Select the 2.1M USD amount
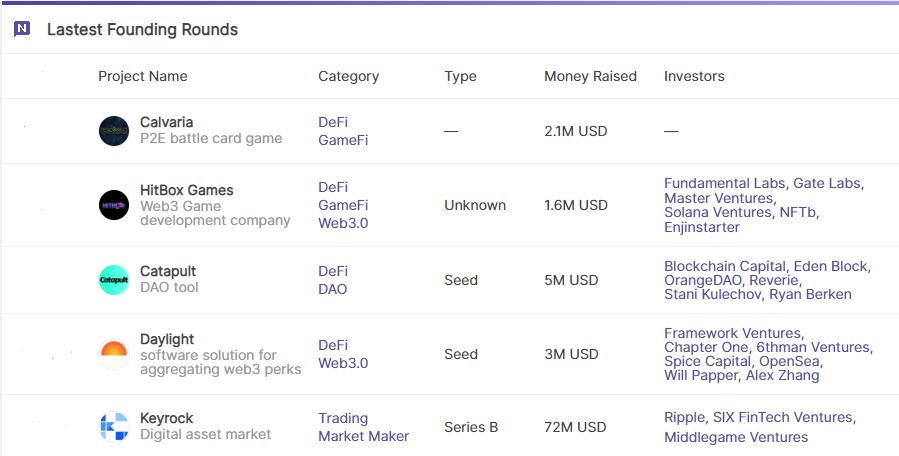 pyautogui.click(x=576, y=131)
